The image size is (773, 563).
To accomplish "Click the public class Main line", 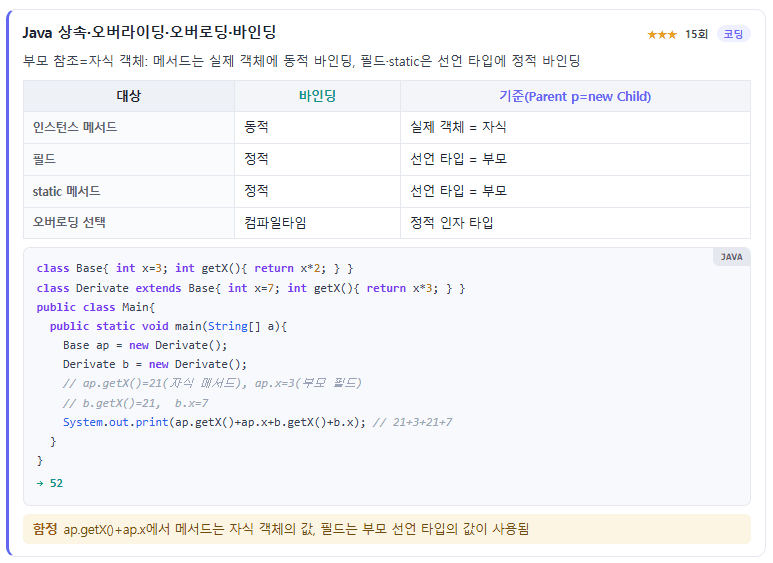I will tap(96, 307).
